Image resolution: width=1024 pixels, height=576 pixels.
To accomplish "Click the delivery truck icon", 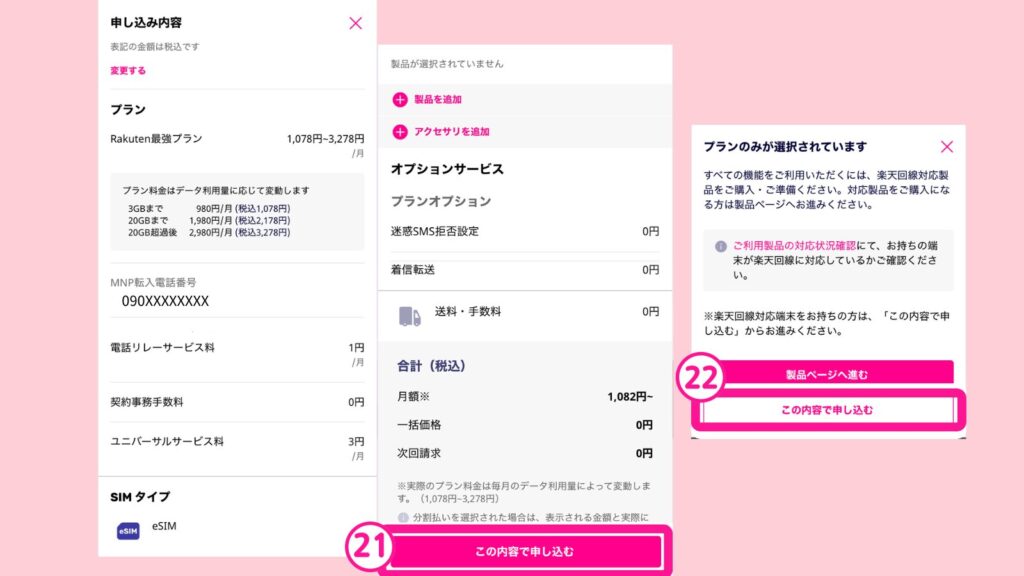I will pos(409,317).
